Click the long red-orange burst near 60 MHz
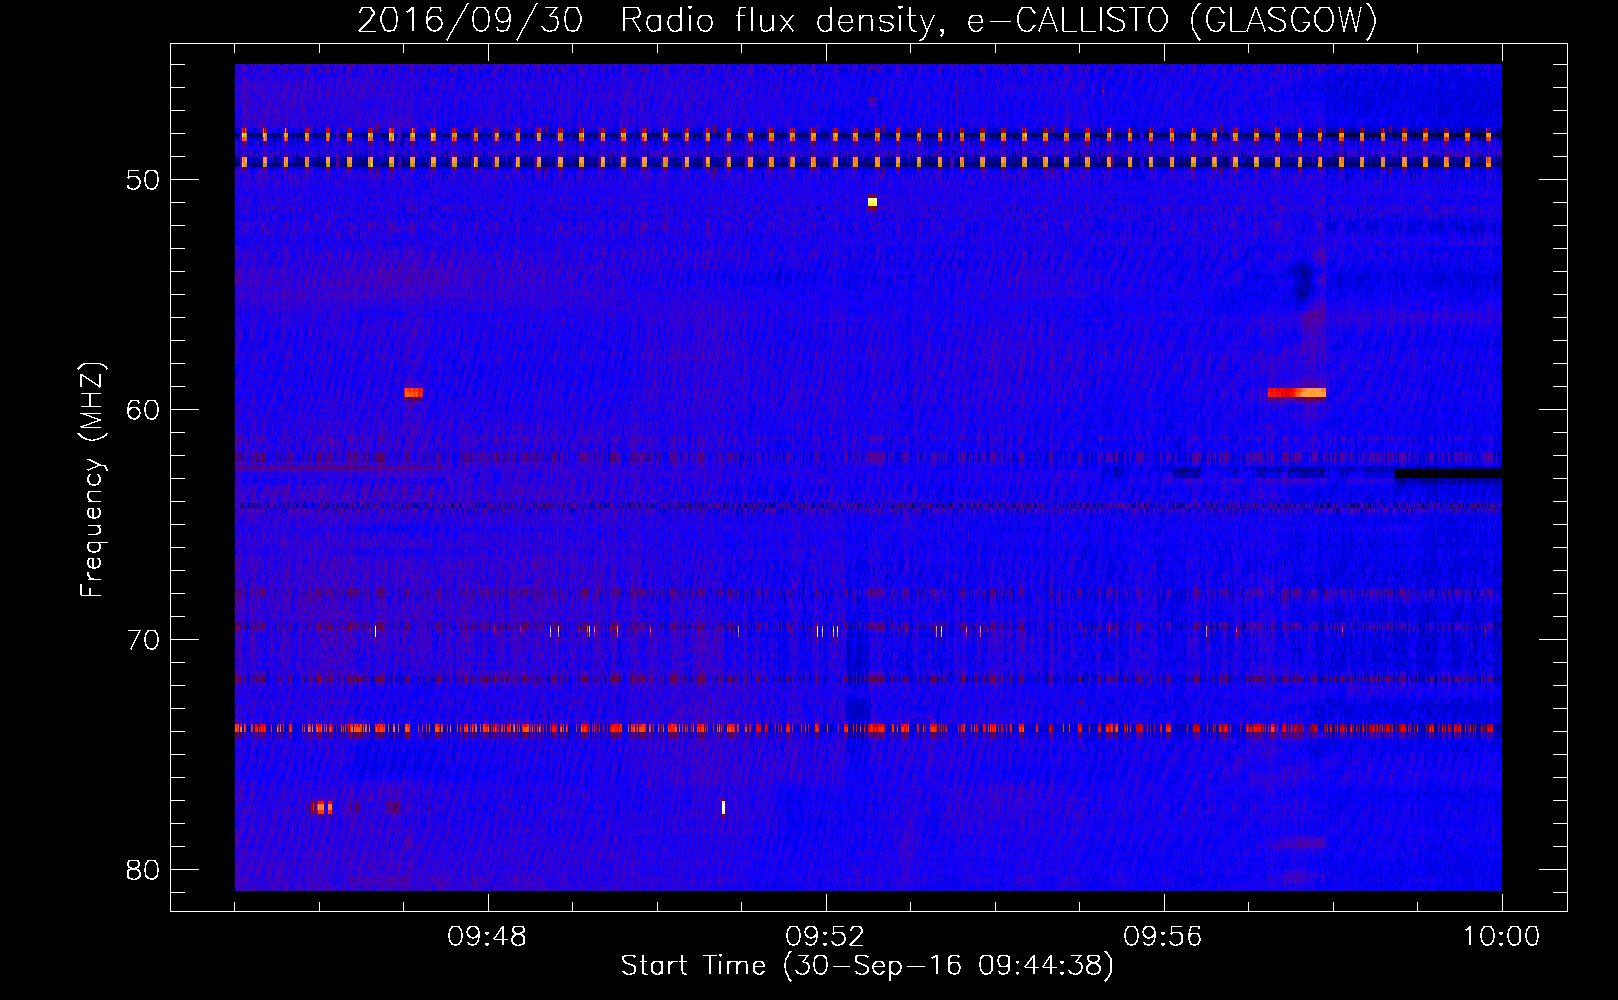 pyautogui.click(x=1296, y=393)
